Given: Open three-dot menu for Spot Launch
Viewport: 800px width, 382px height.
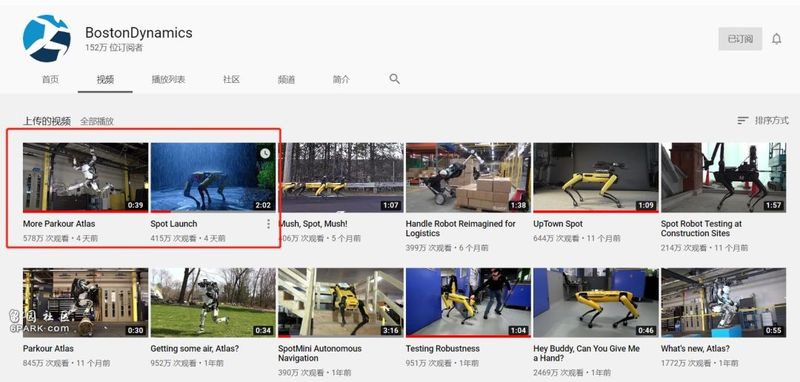Looking at the screenshot, I should [268, 224].
